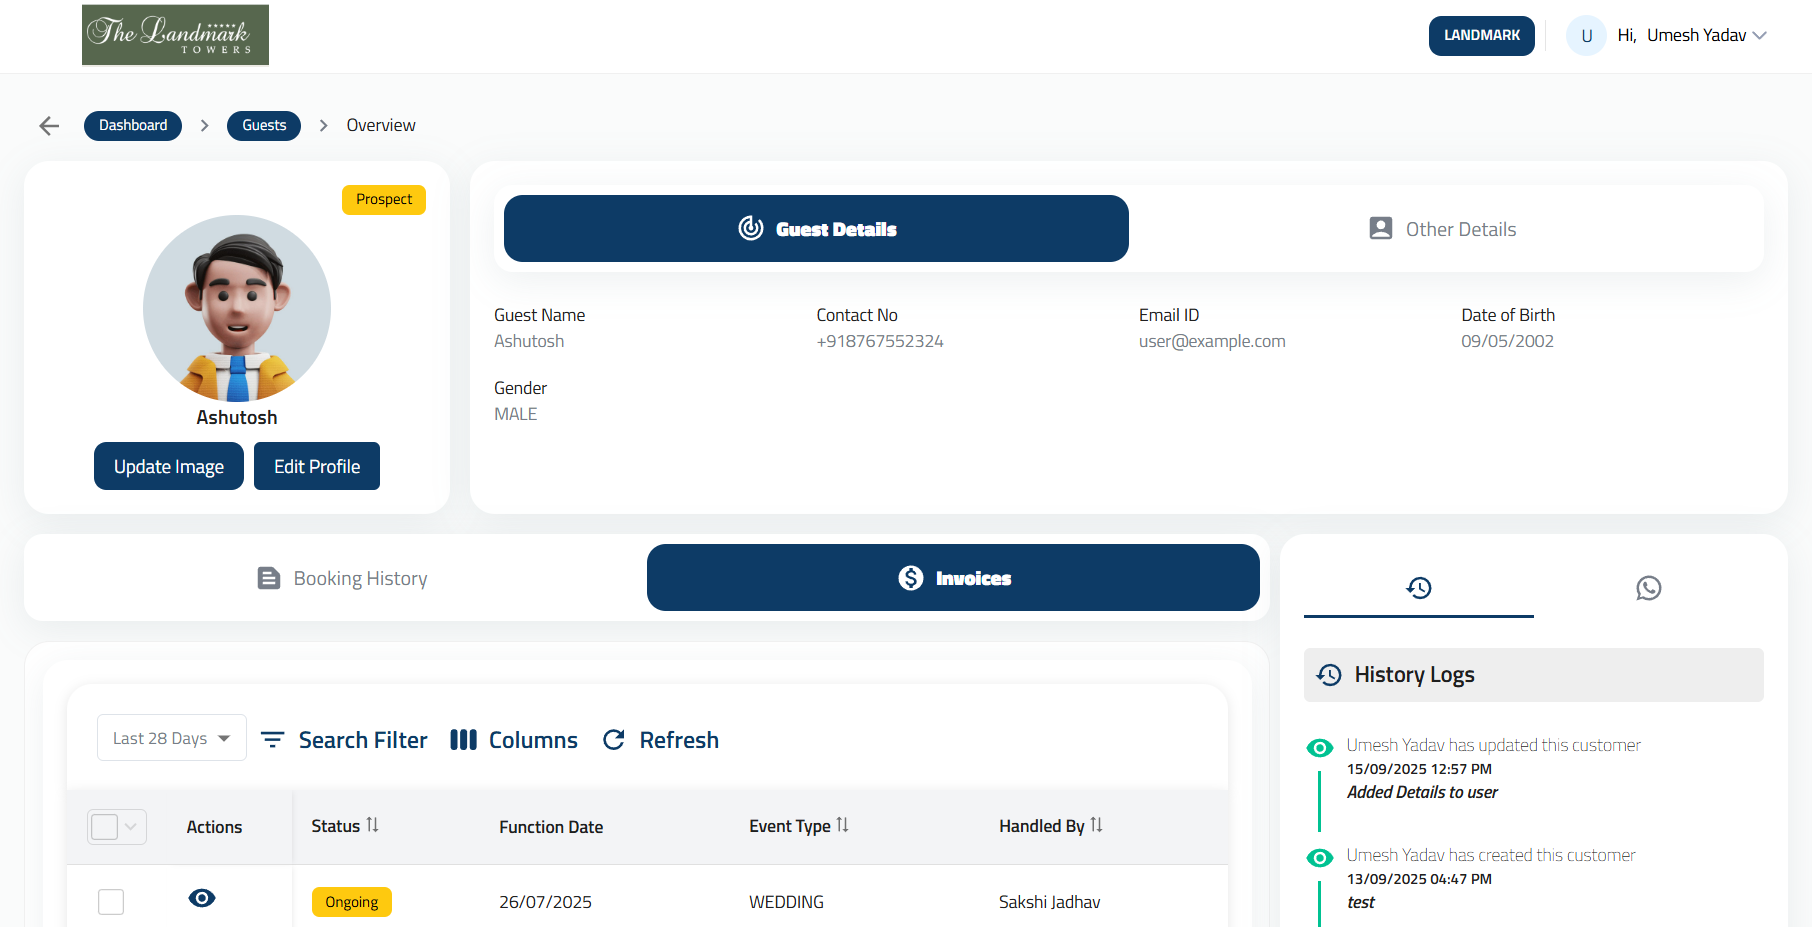This screenshot has height=927, width=1812.
Task: Open the WhatsApp logs tab icon
Action: (x=1648, y=589)
